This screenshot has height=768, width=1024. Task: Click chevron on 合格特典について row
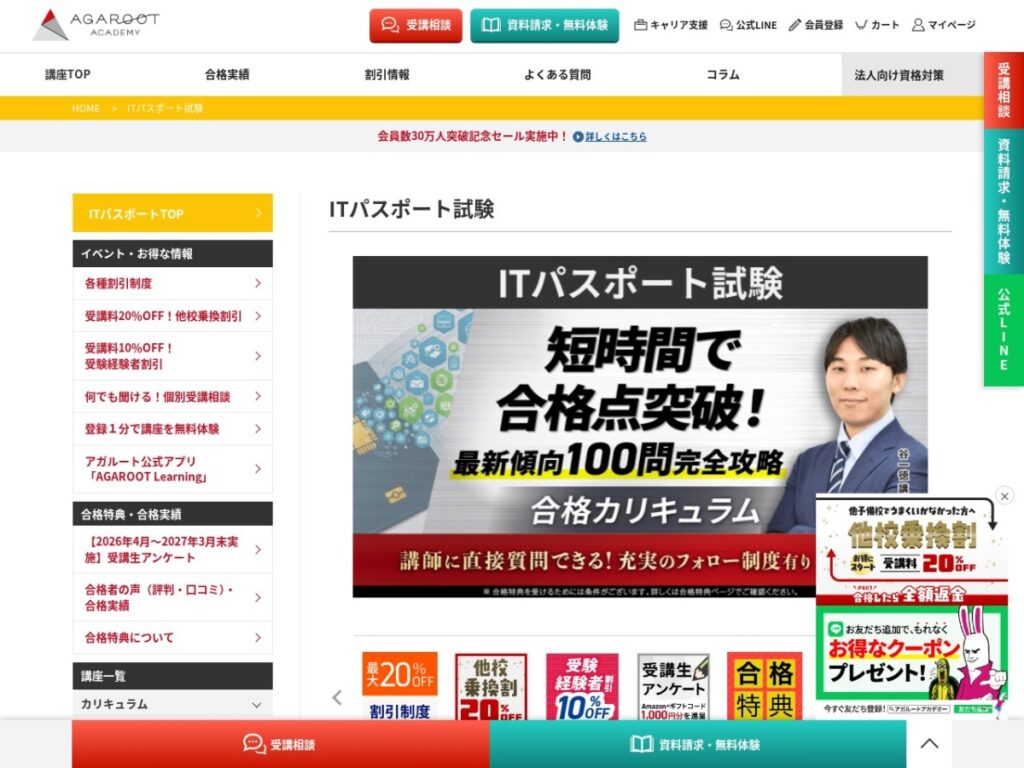(x=258, y=637)
